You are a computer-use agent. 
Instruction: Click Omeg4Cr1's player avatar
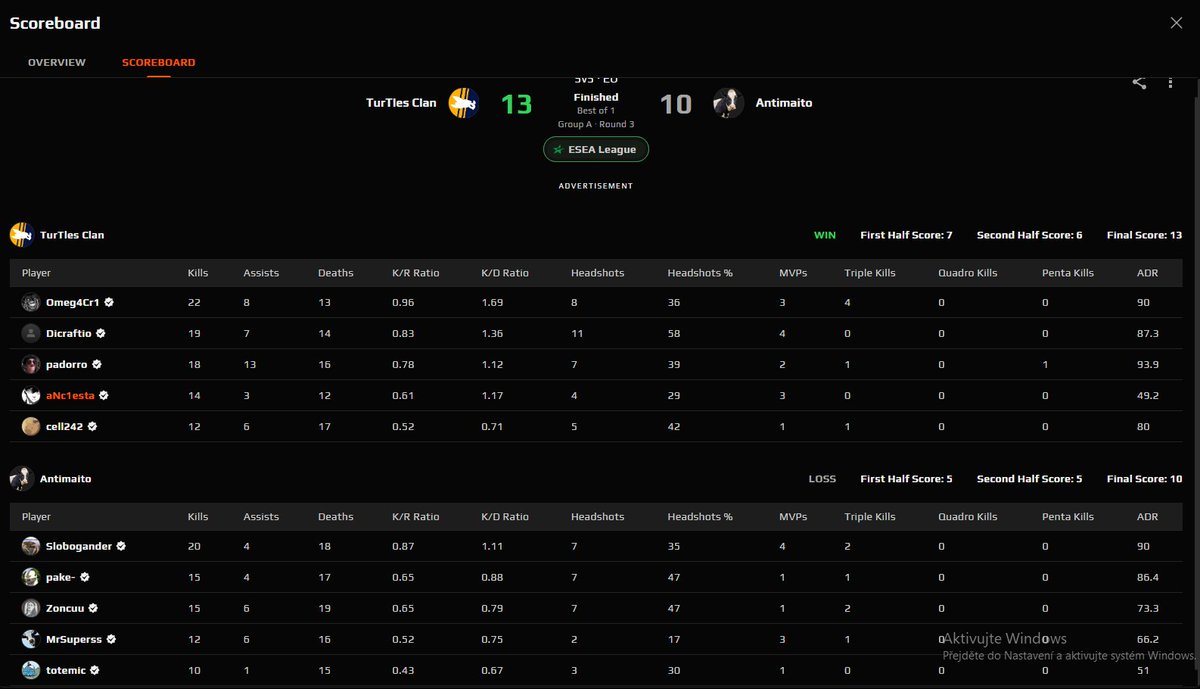click(x=31, y=302)
